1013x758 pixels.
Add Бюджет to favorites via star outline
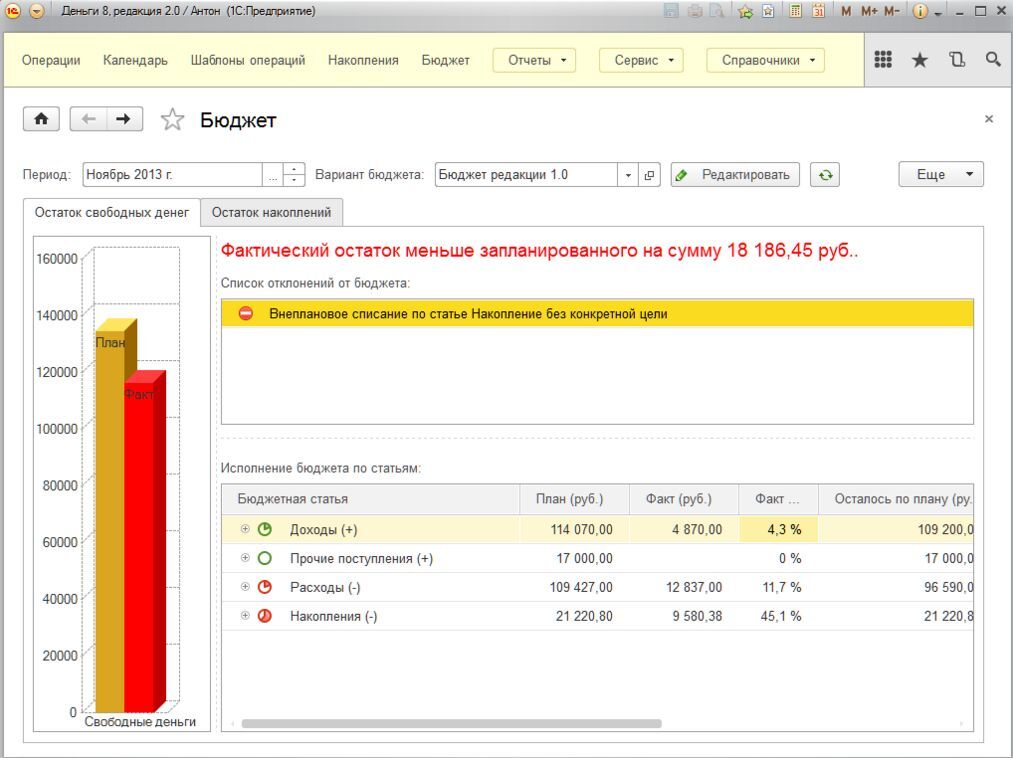point(173,120)
